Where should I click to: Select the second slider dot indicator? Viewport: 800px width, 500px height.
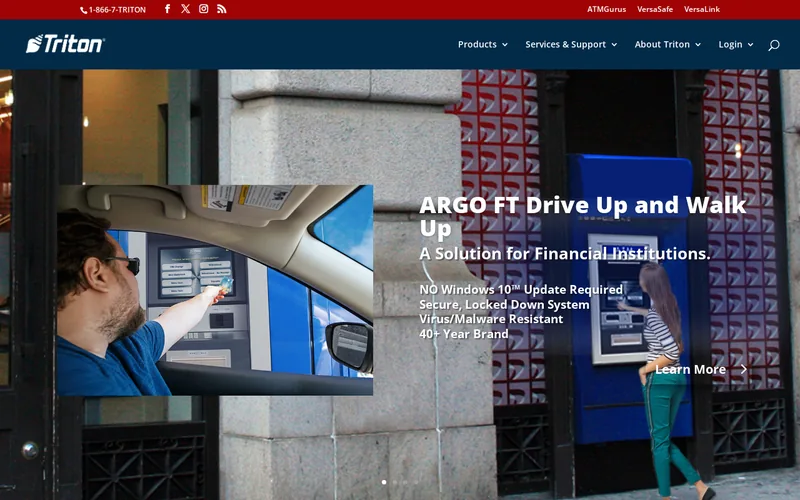click(x=394, y=482)
